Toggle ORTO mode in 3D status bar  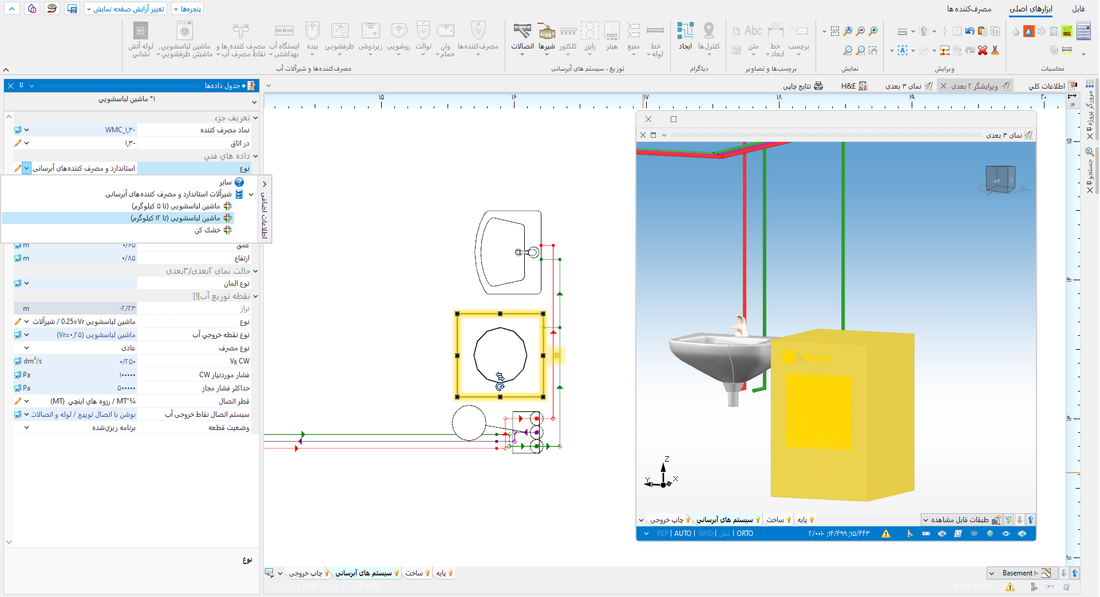tap(744, 534)
